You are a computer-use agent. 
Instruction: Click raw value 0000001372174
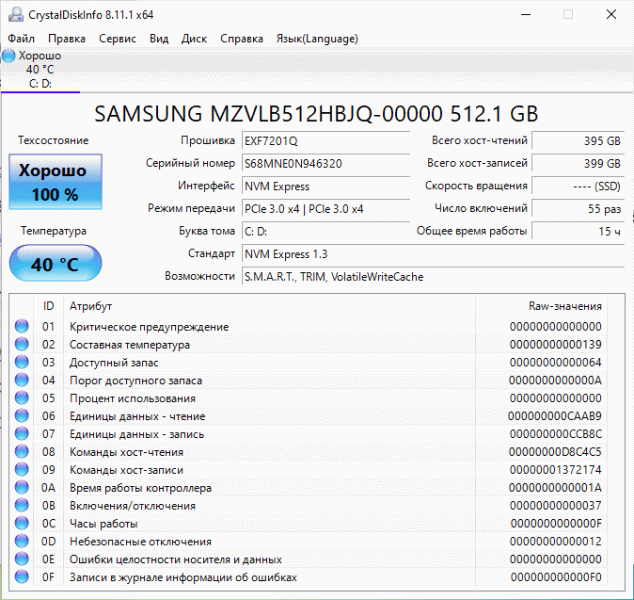[556, 470]
